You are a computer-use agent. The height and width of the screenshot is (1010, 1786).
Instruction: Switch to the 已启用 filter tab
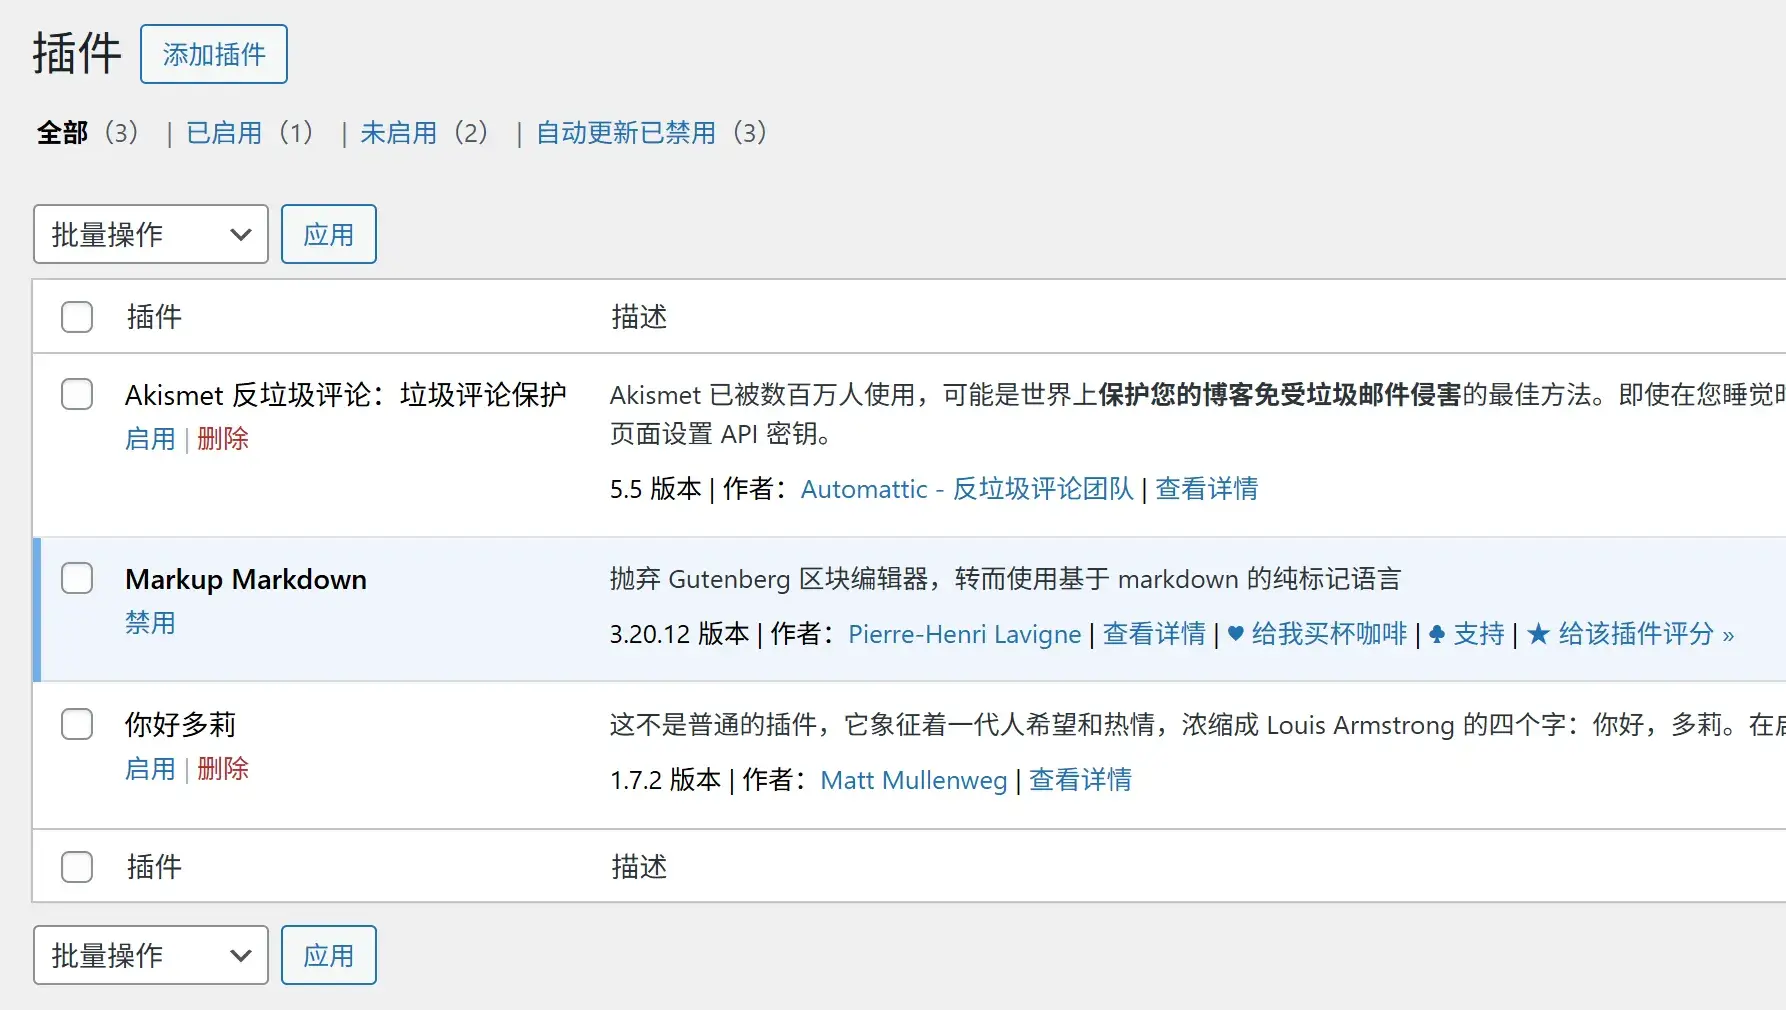tap(224, 133)
